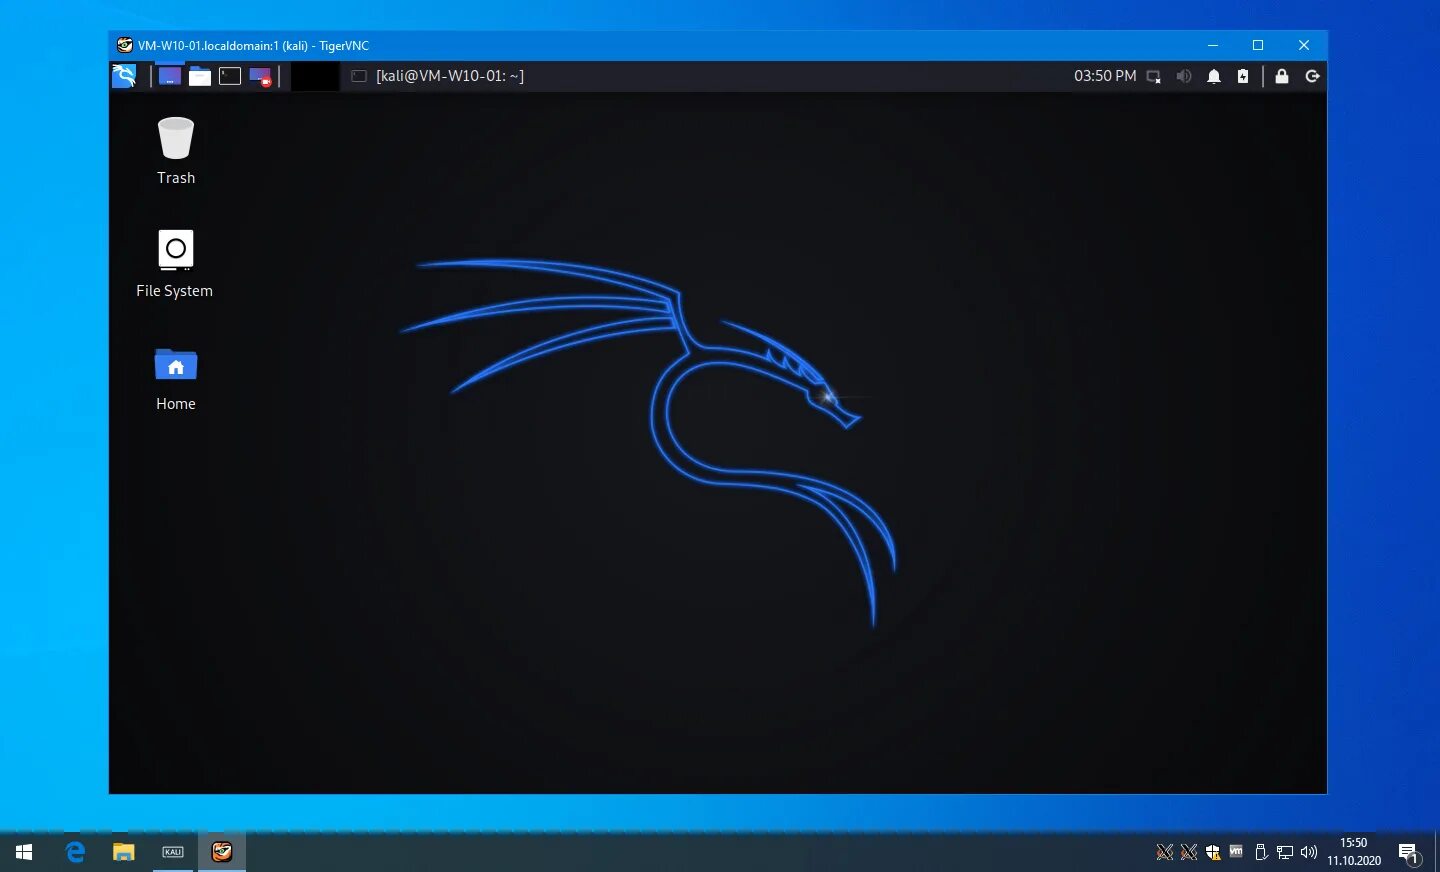Select the black workspace switcher box
Viewport: 1440px width, 872px height.
point(315,76)
